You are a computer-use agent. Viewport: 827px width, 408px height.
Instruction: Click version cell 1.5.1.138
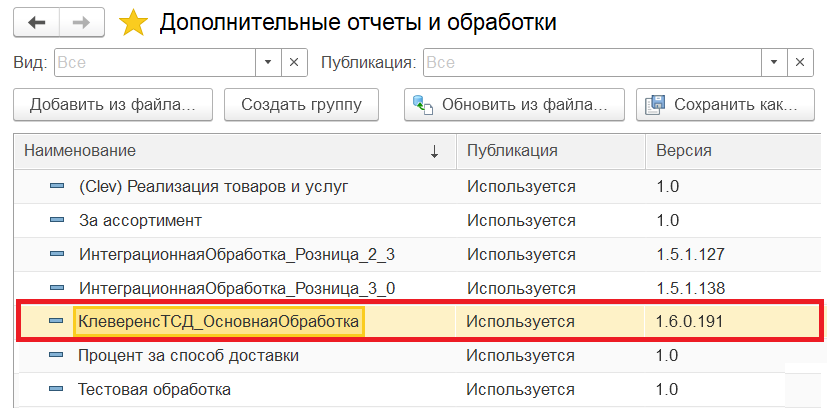click(690, 289)
